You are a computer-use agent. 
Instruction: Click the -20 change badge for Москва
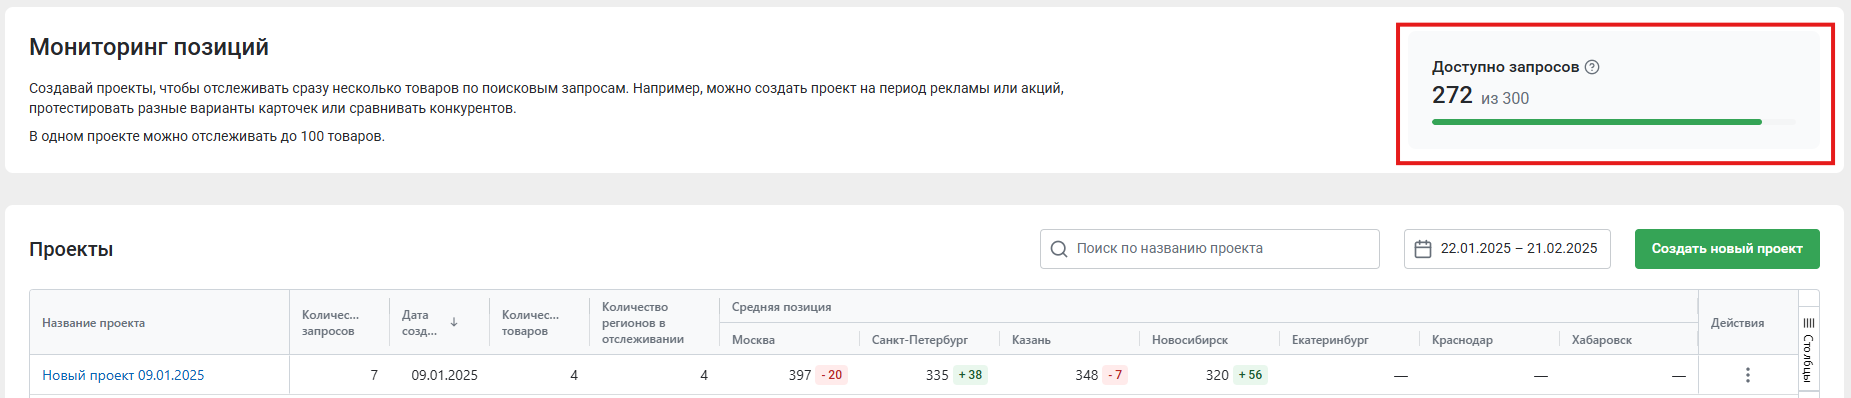[832, 375]
